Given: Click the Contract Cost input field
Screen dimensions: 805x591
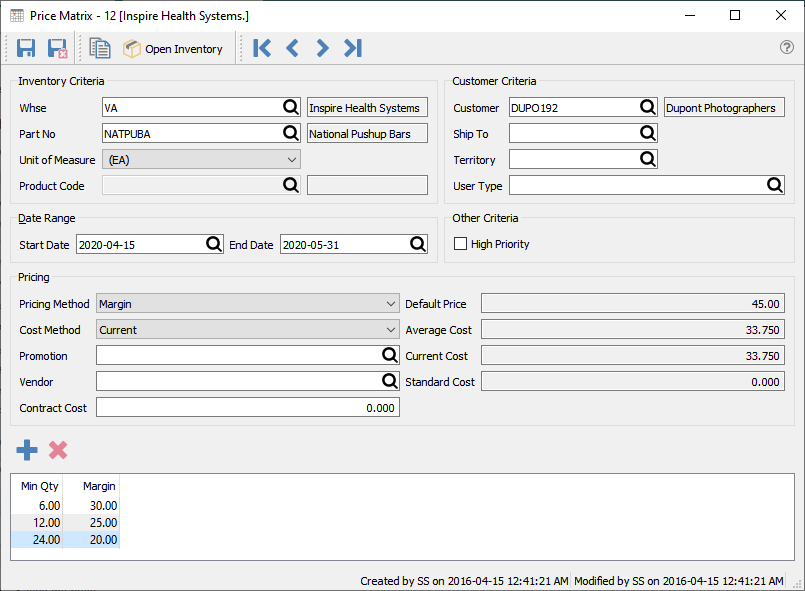Looking at the screenshot, I should (x=247, y=408).
